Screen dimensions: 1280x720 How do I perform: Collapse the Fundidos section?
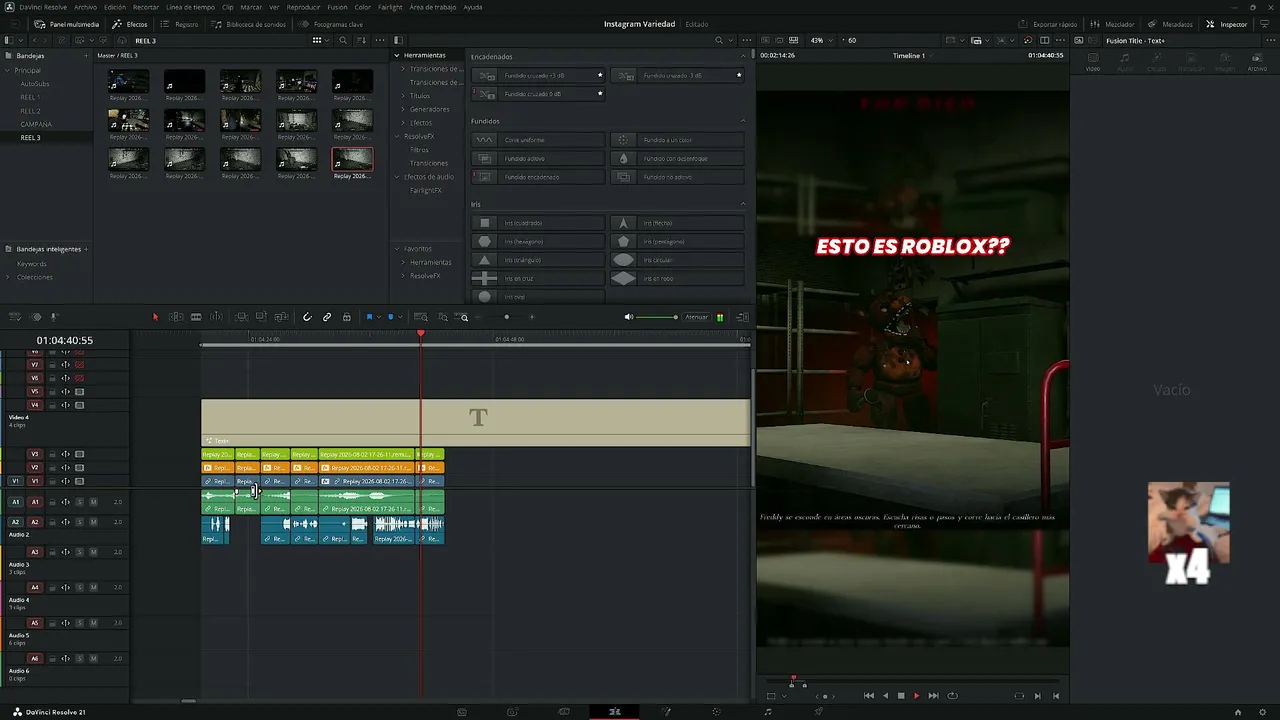pos(743,121)
